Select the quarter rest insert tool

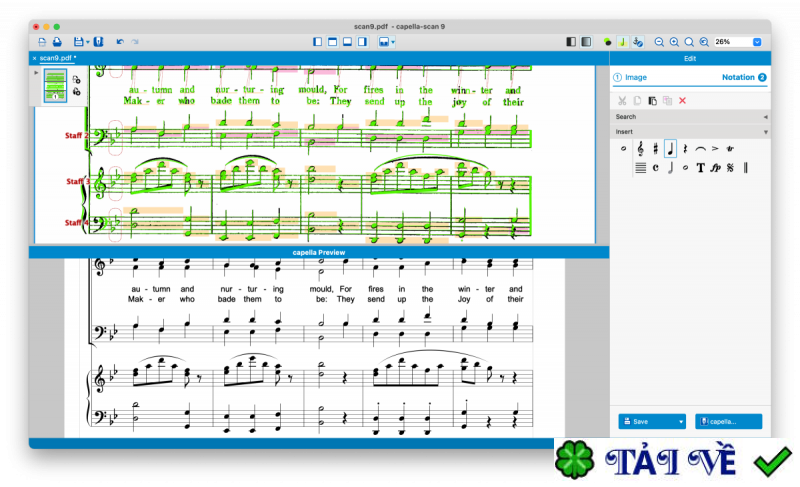[x=685, y=149]
